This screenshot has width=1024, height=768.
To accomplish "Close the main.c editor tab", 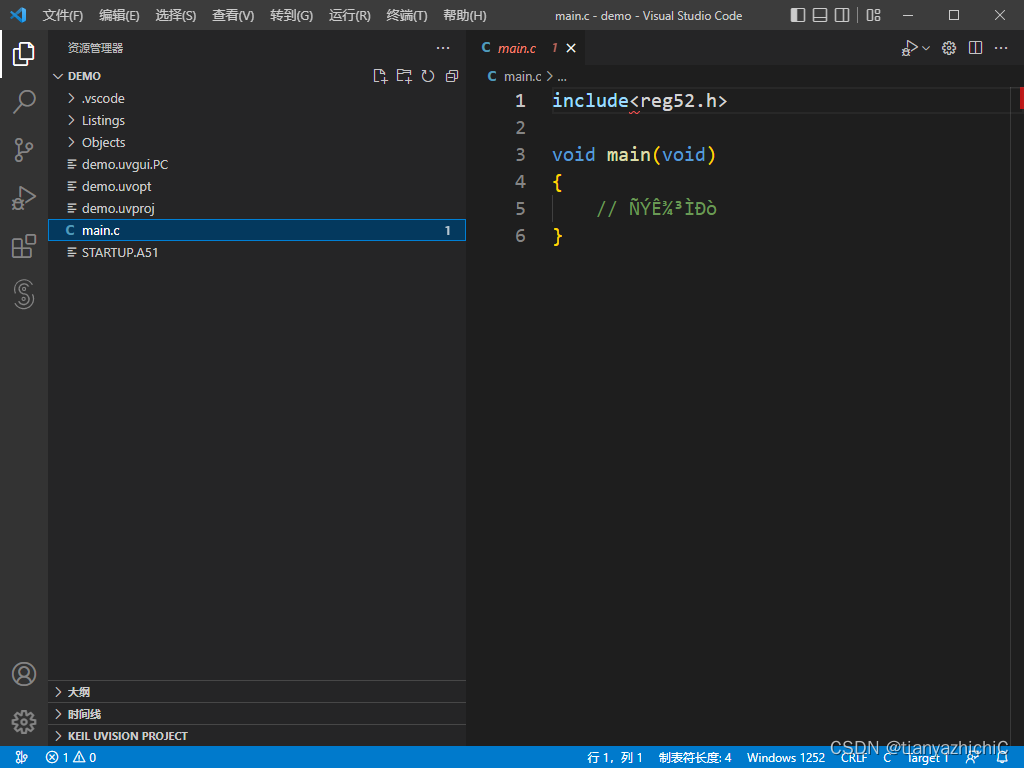I will (571, 48).
